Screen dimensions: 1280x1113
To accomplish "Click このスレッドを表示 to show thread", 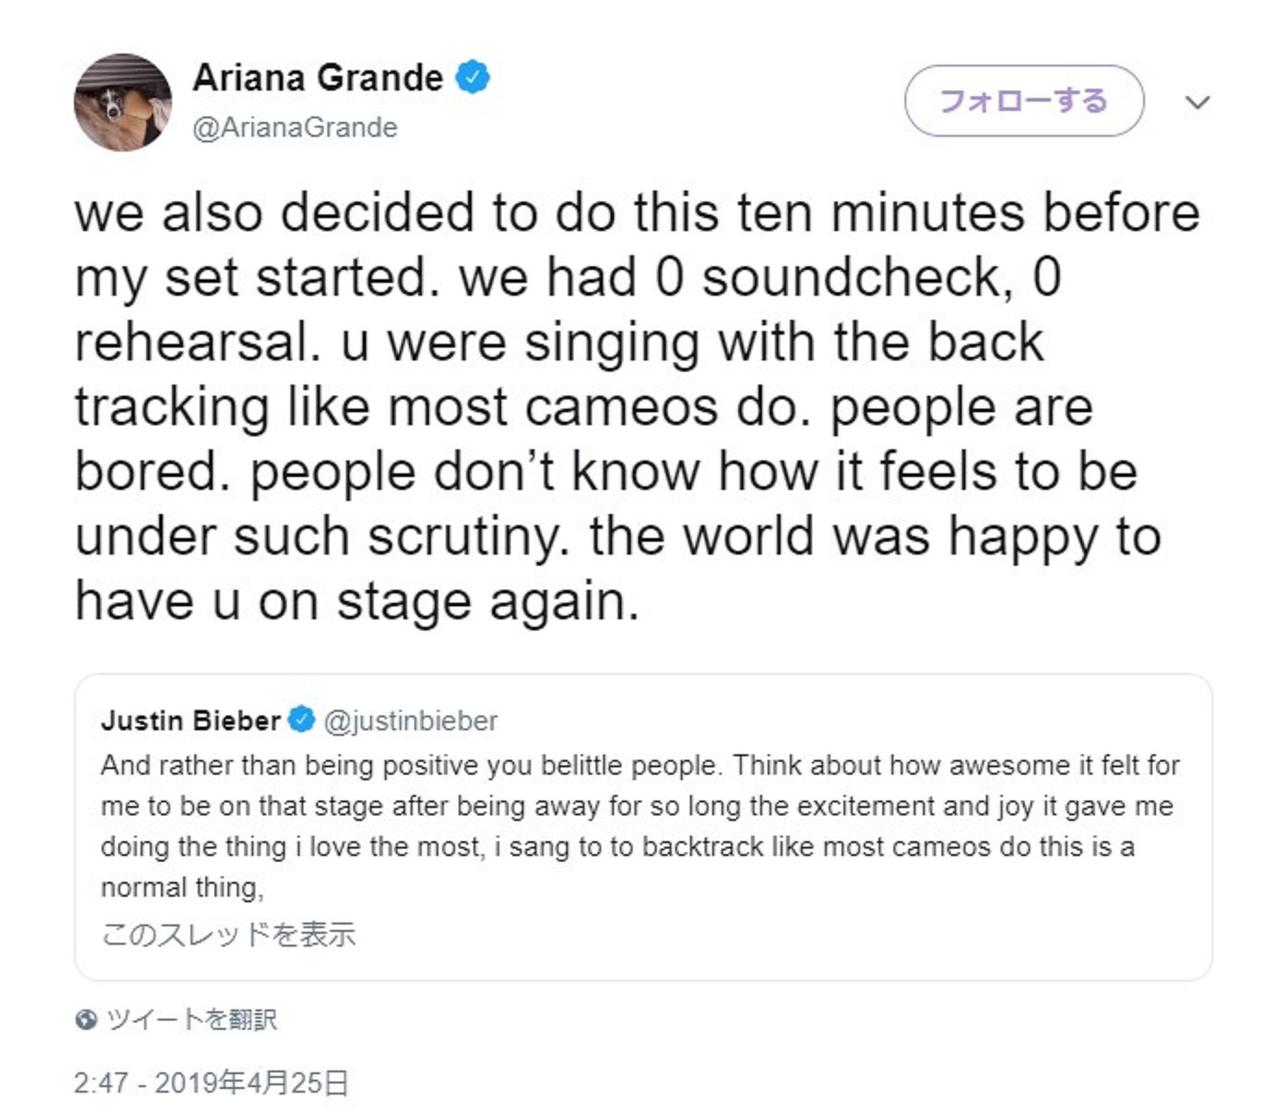I will [228, 935].
